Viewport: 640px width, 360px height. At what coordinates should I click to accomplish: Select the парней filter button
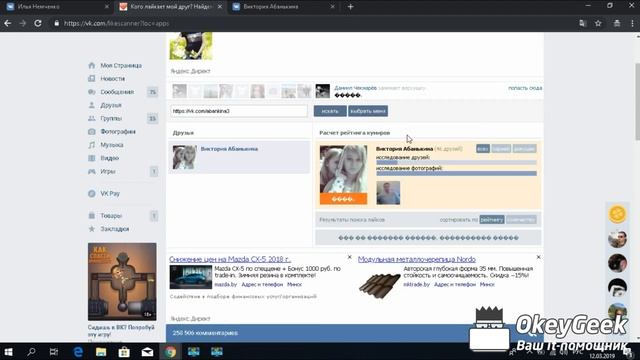click(x=501, y=149)
